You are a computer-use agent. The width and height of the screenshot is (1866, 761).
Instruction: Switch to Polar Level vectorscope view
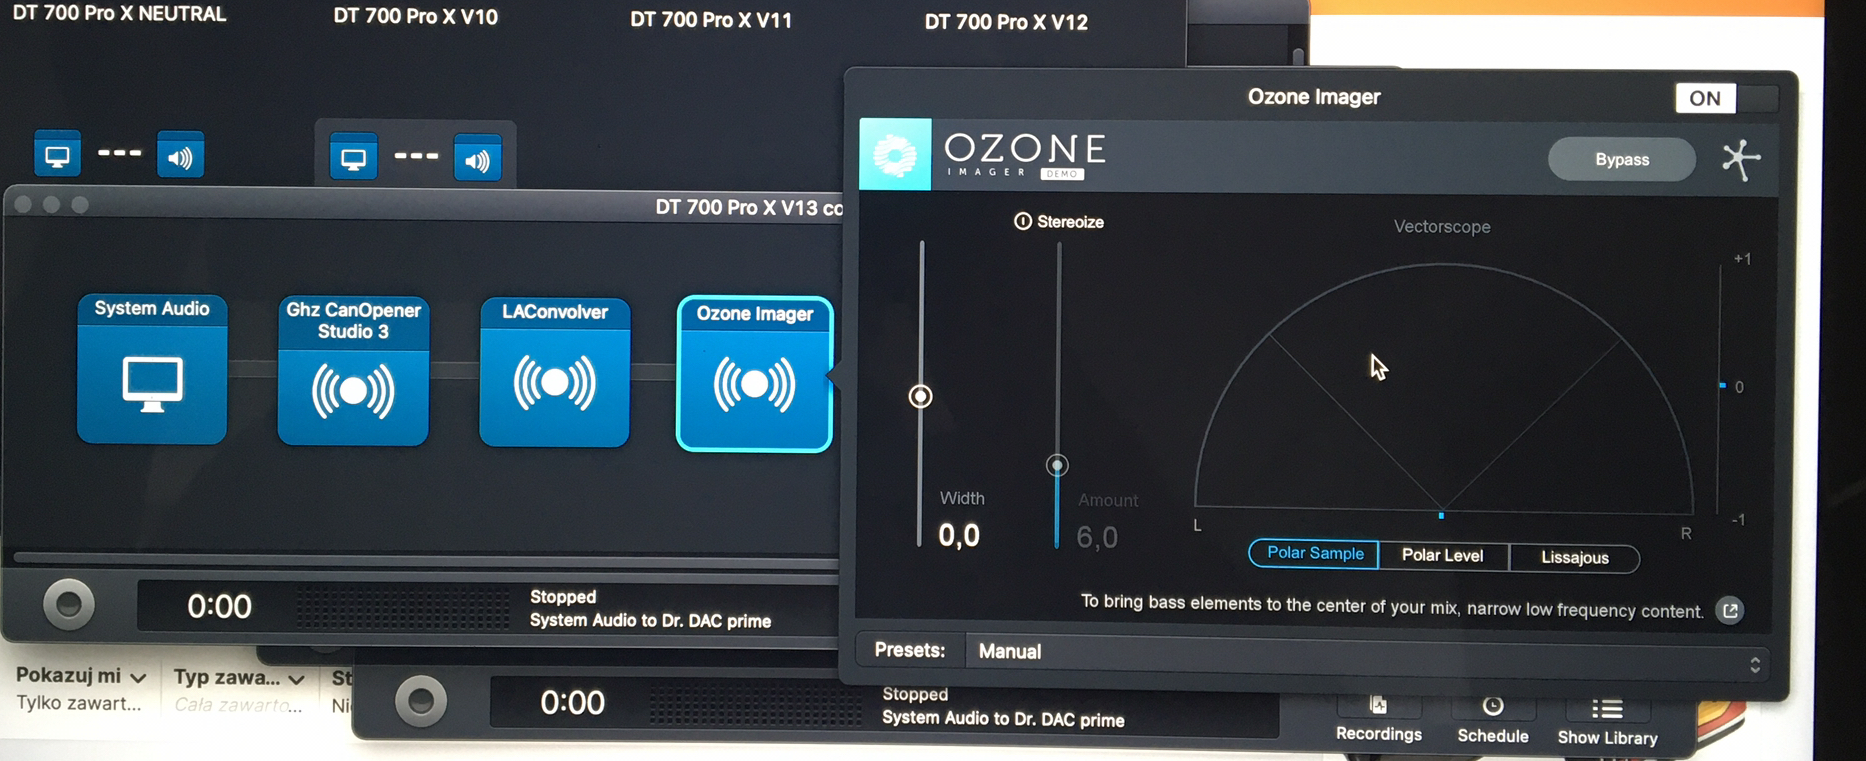(x=1442, y=556)
